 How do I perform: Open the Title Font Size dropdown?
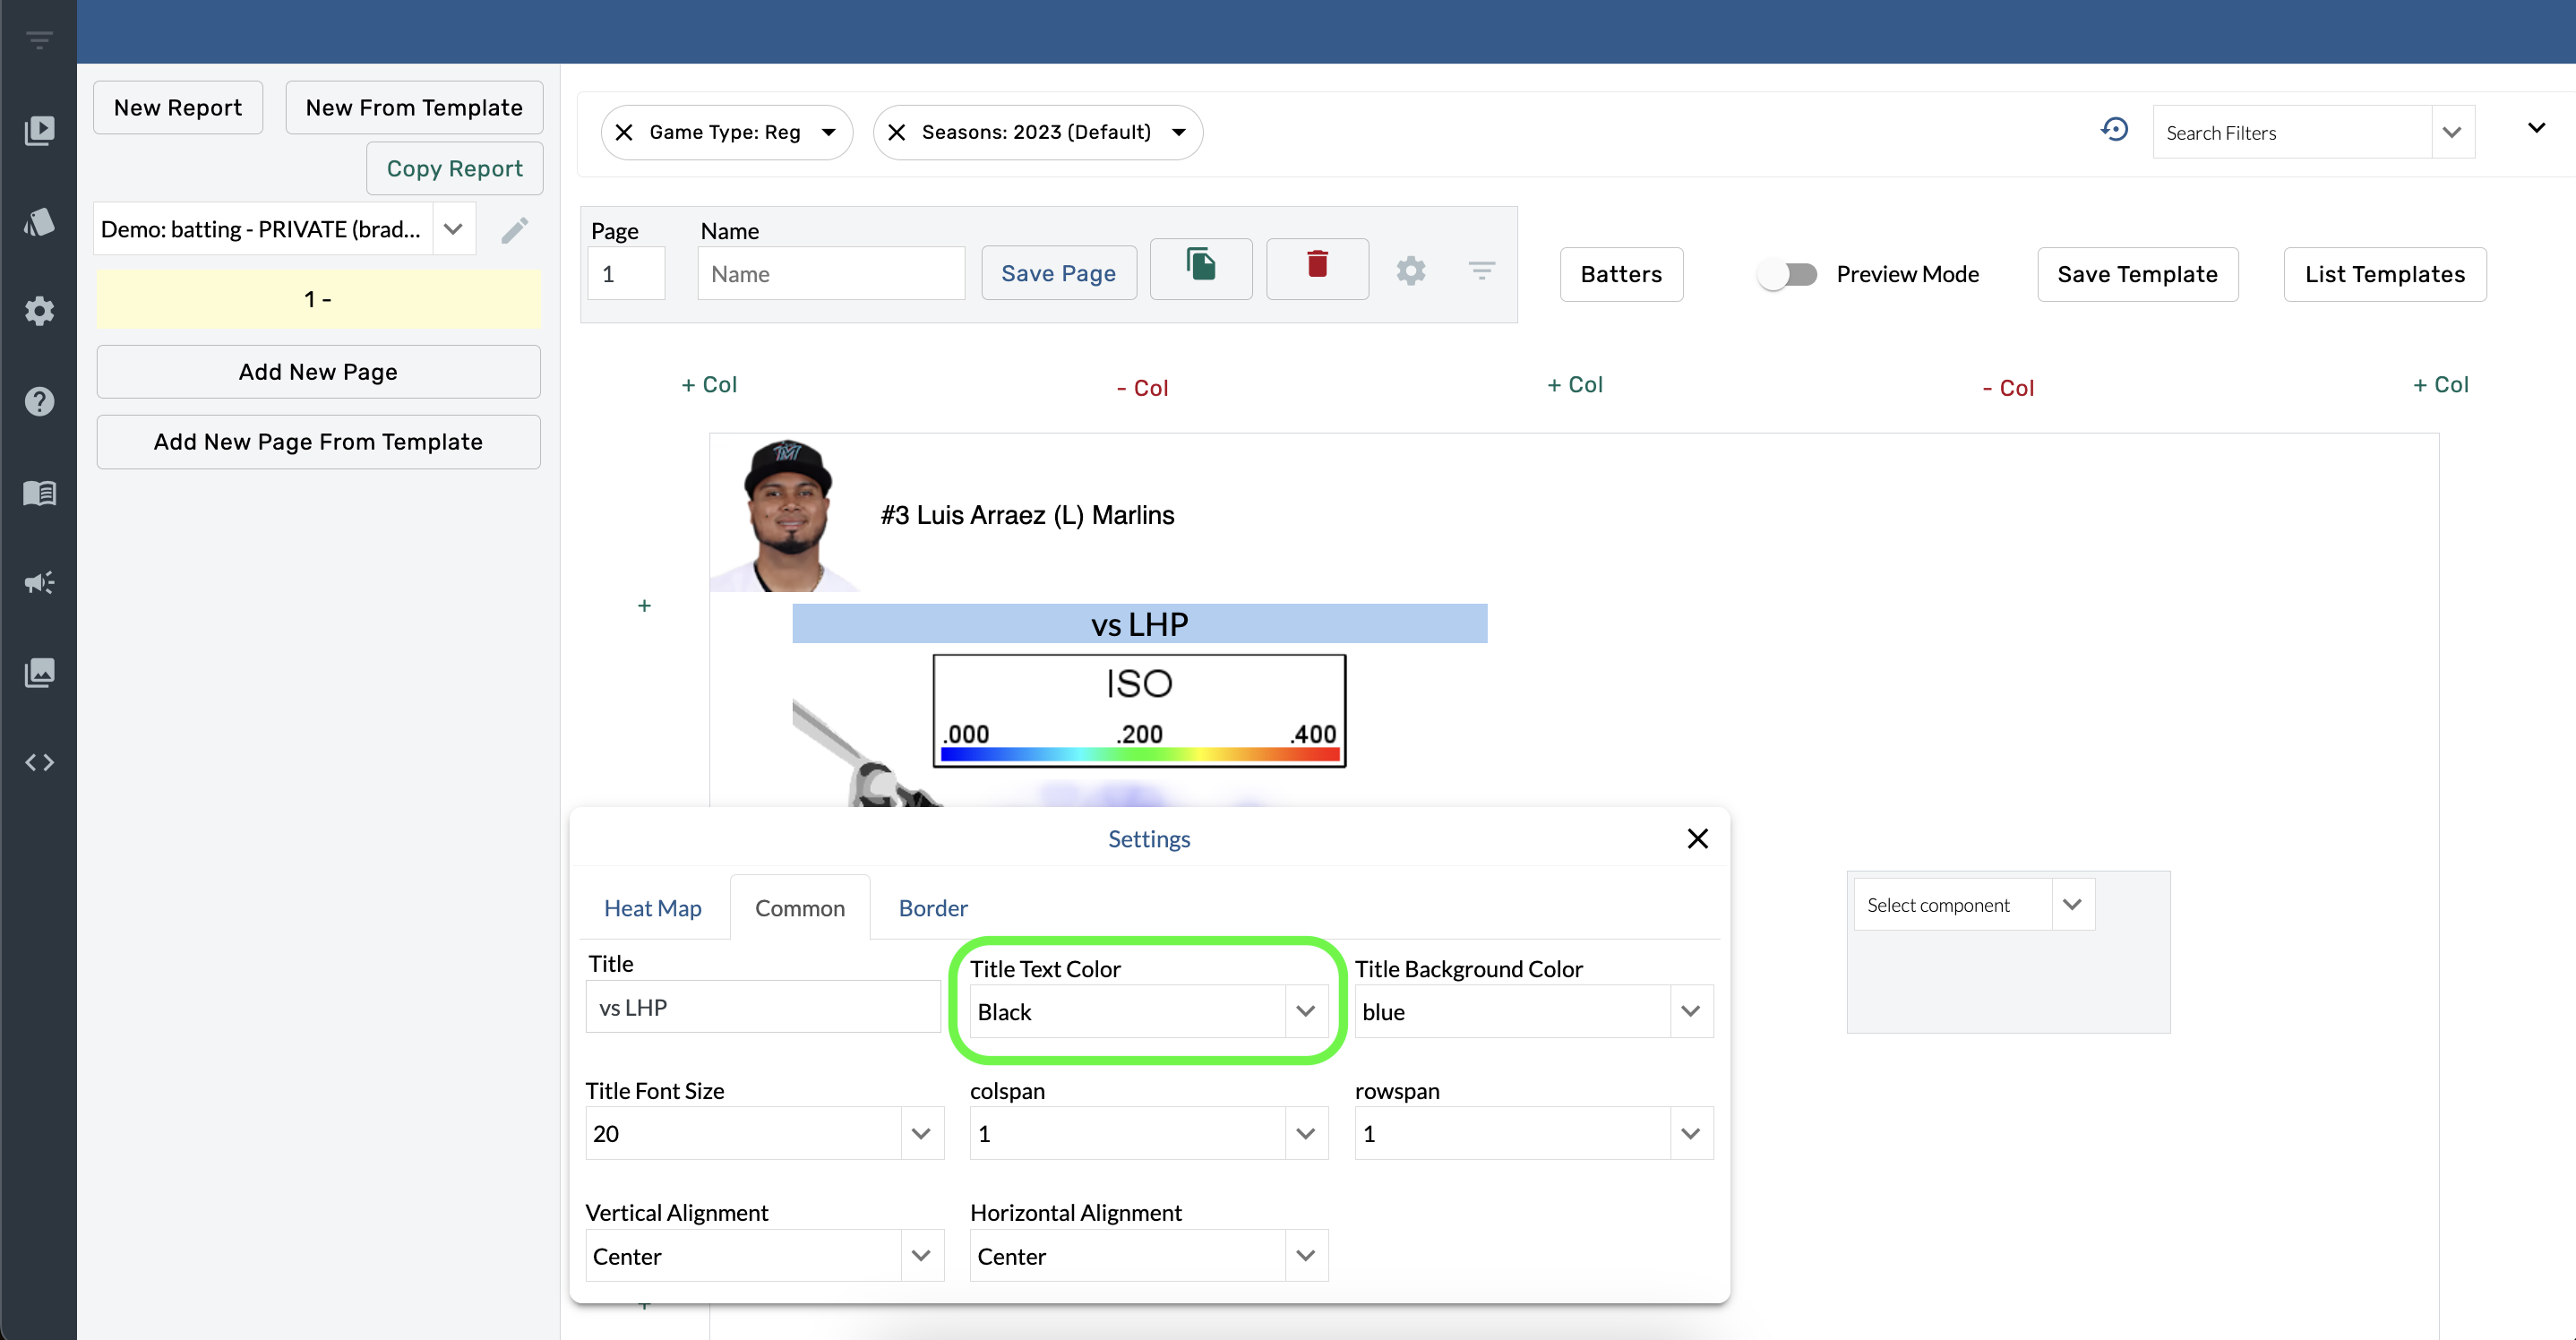[921, 1134]
